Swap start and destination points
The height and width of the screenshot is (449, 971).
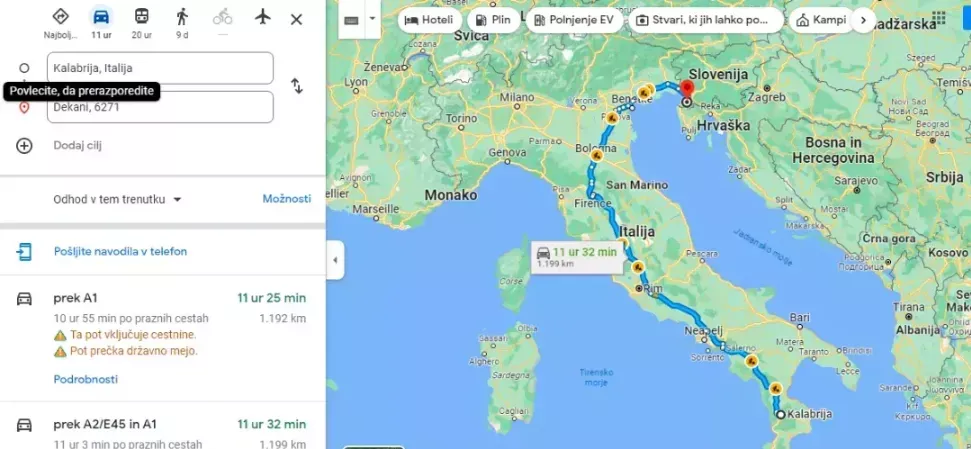[297, 85]
